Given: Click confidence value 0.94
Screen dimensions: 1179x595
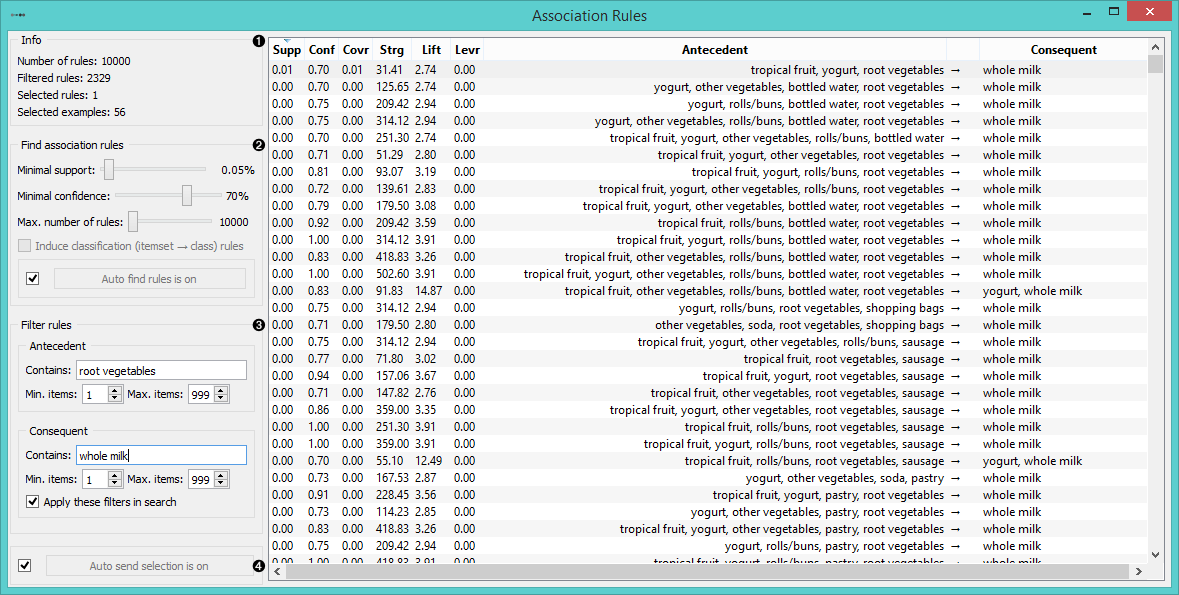Looking at the screenshot, I should click(318, 376).
